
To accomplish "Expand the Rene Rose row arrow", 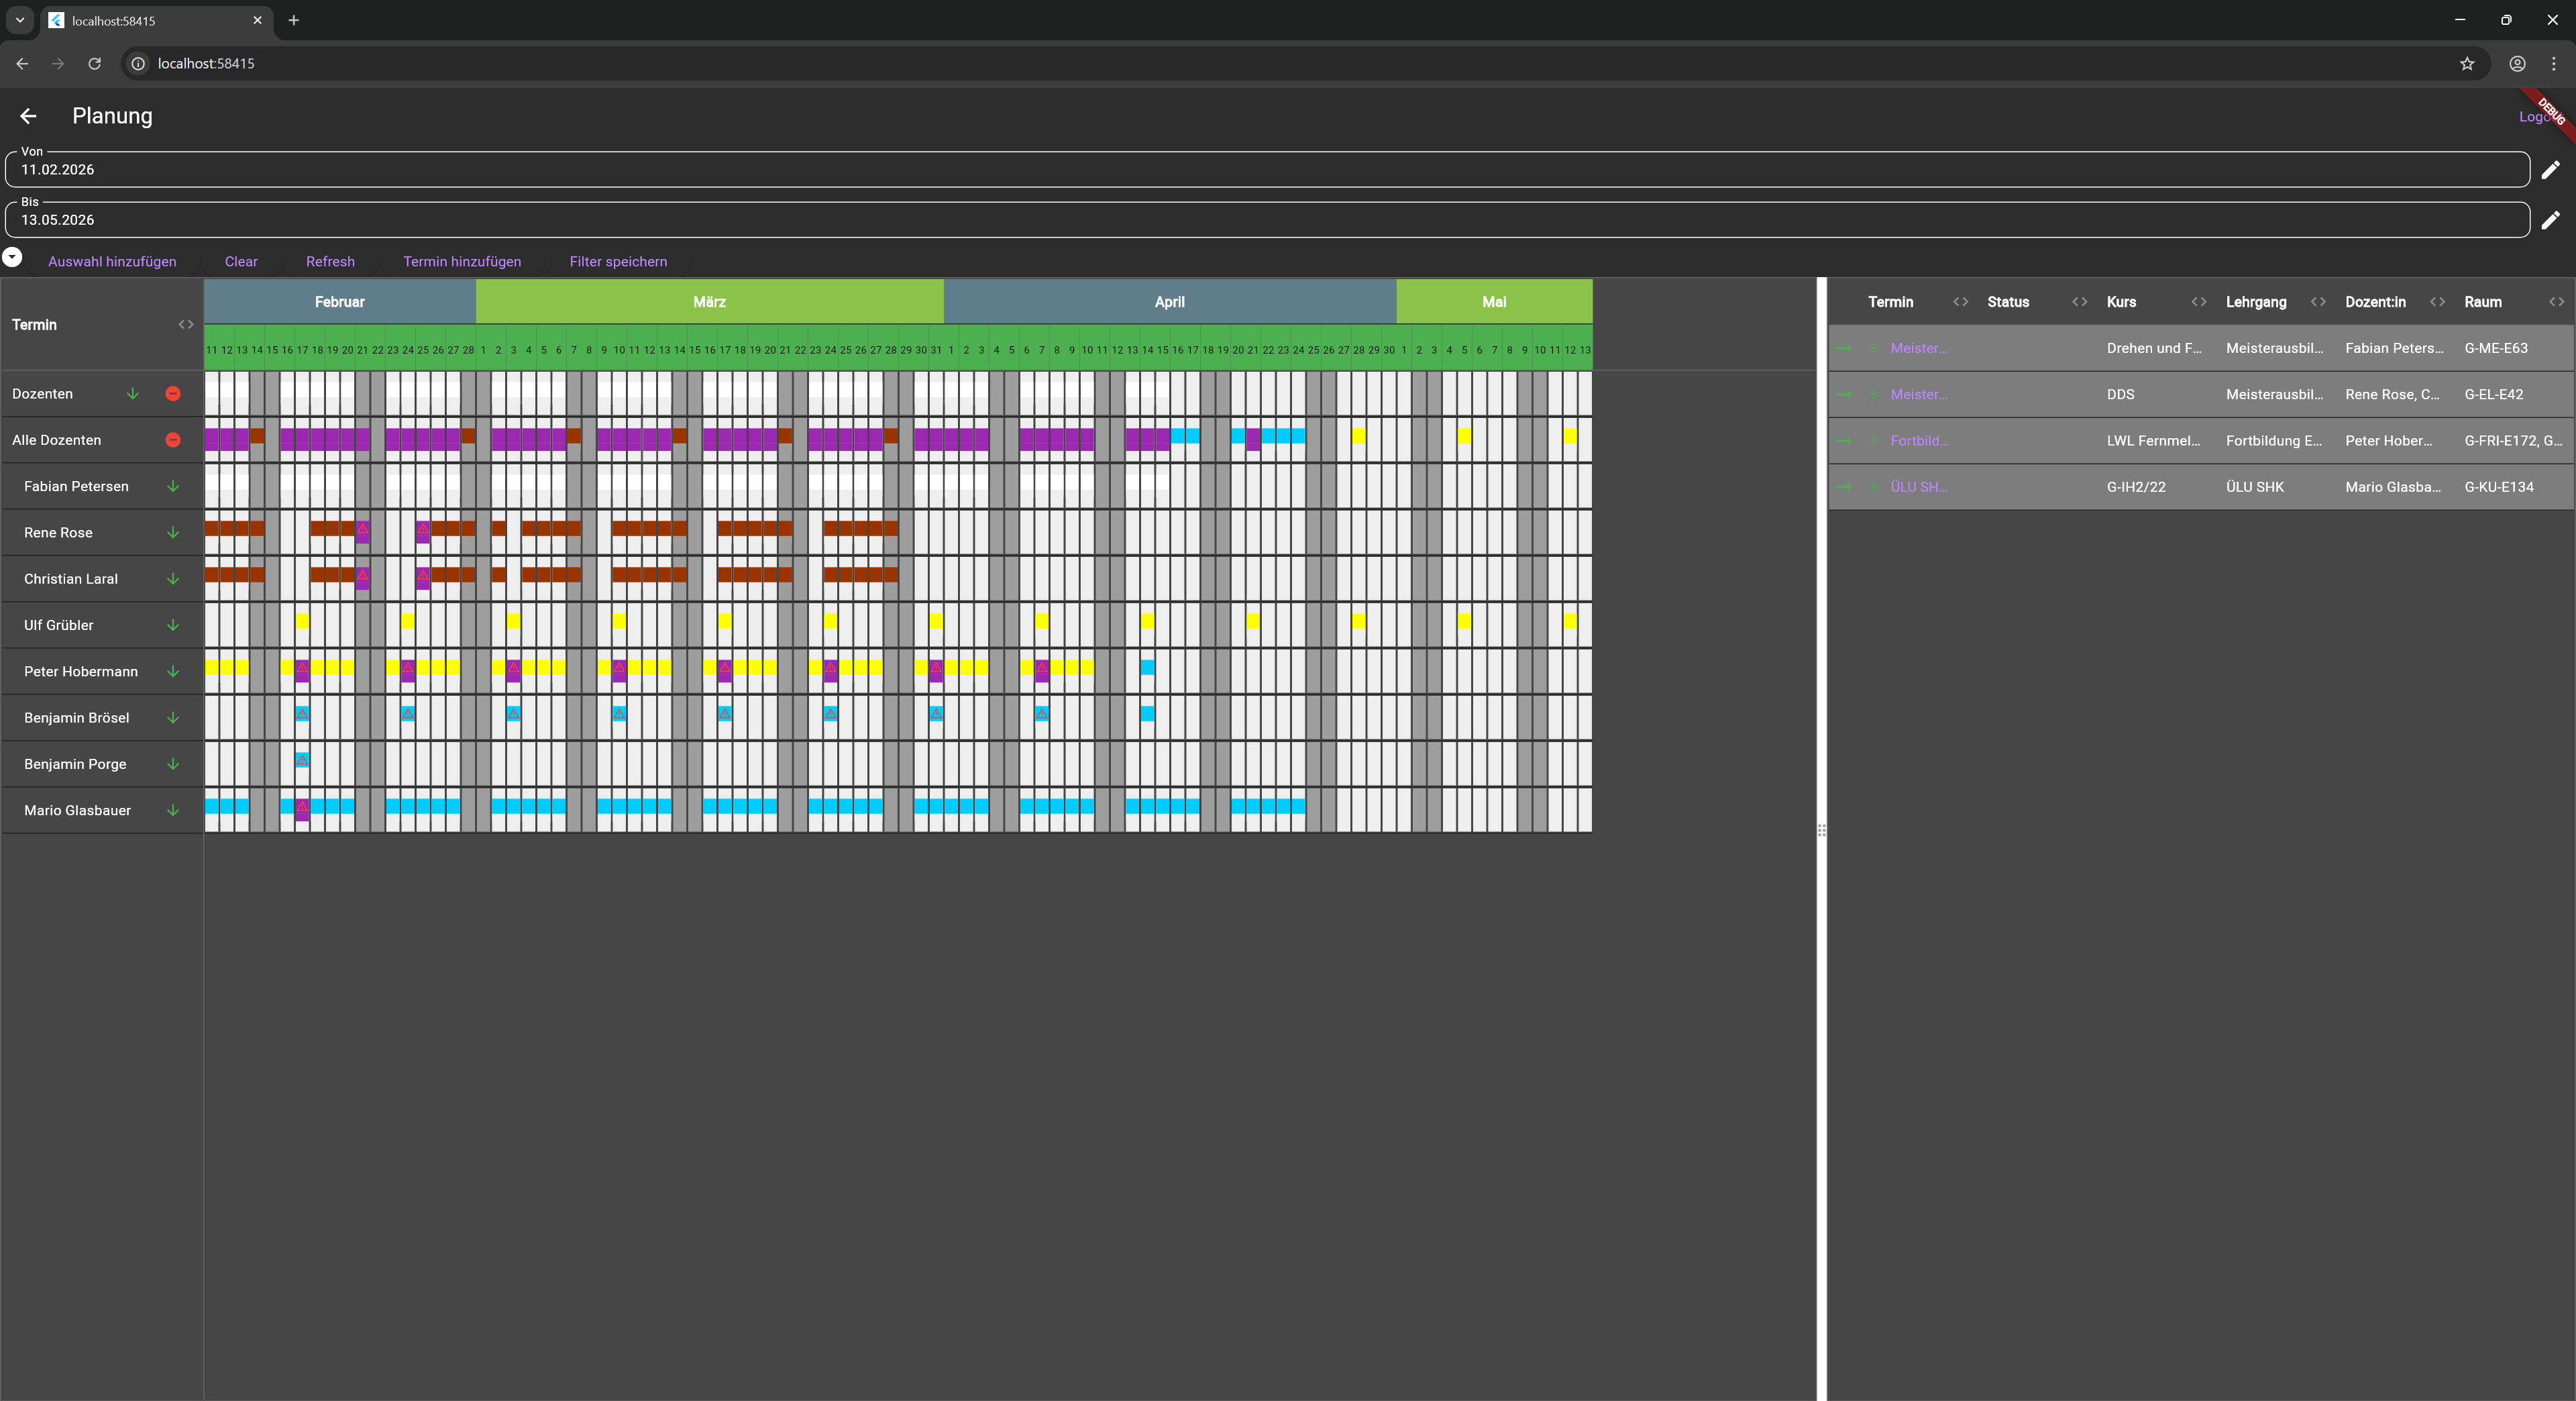I will point(173,533).
